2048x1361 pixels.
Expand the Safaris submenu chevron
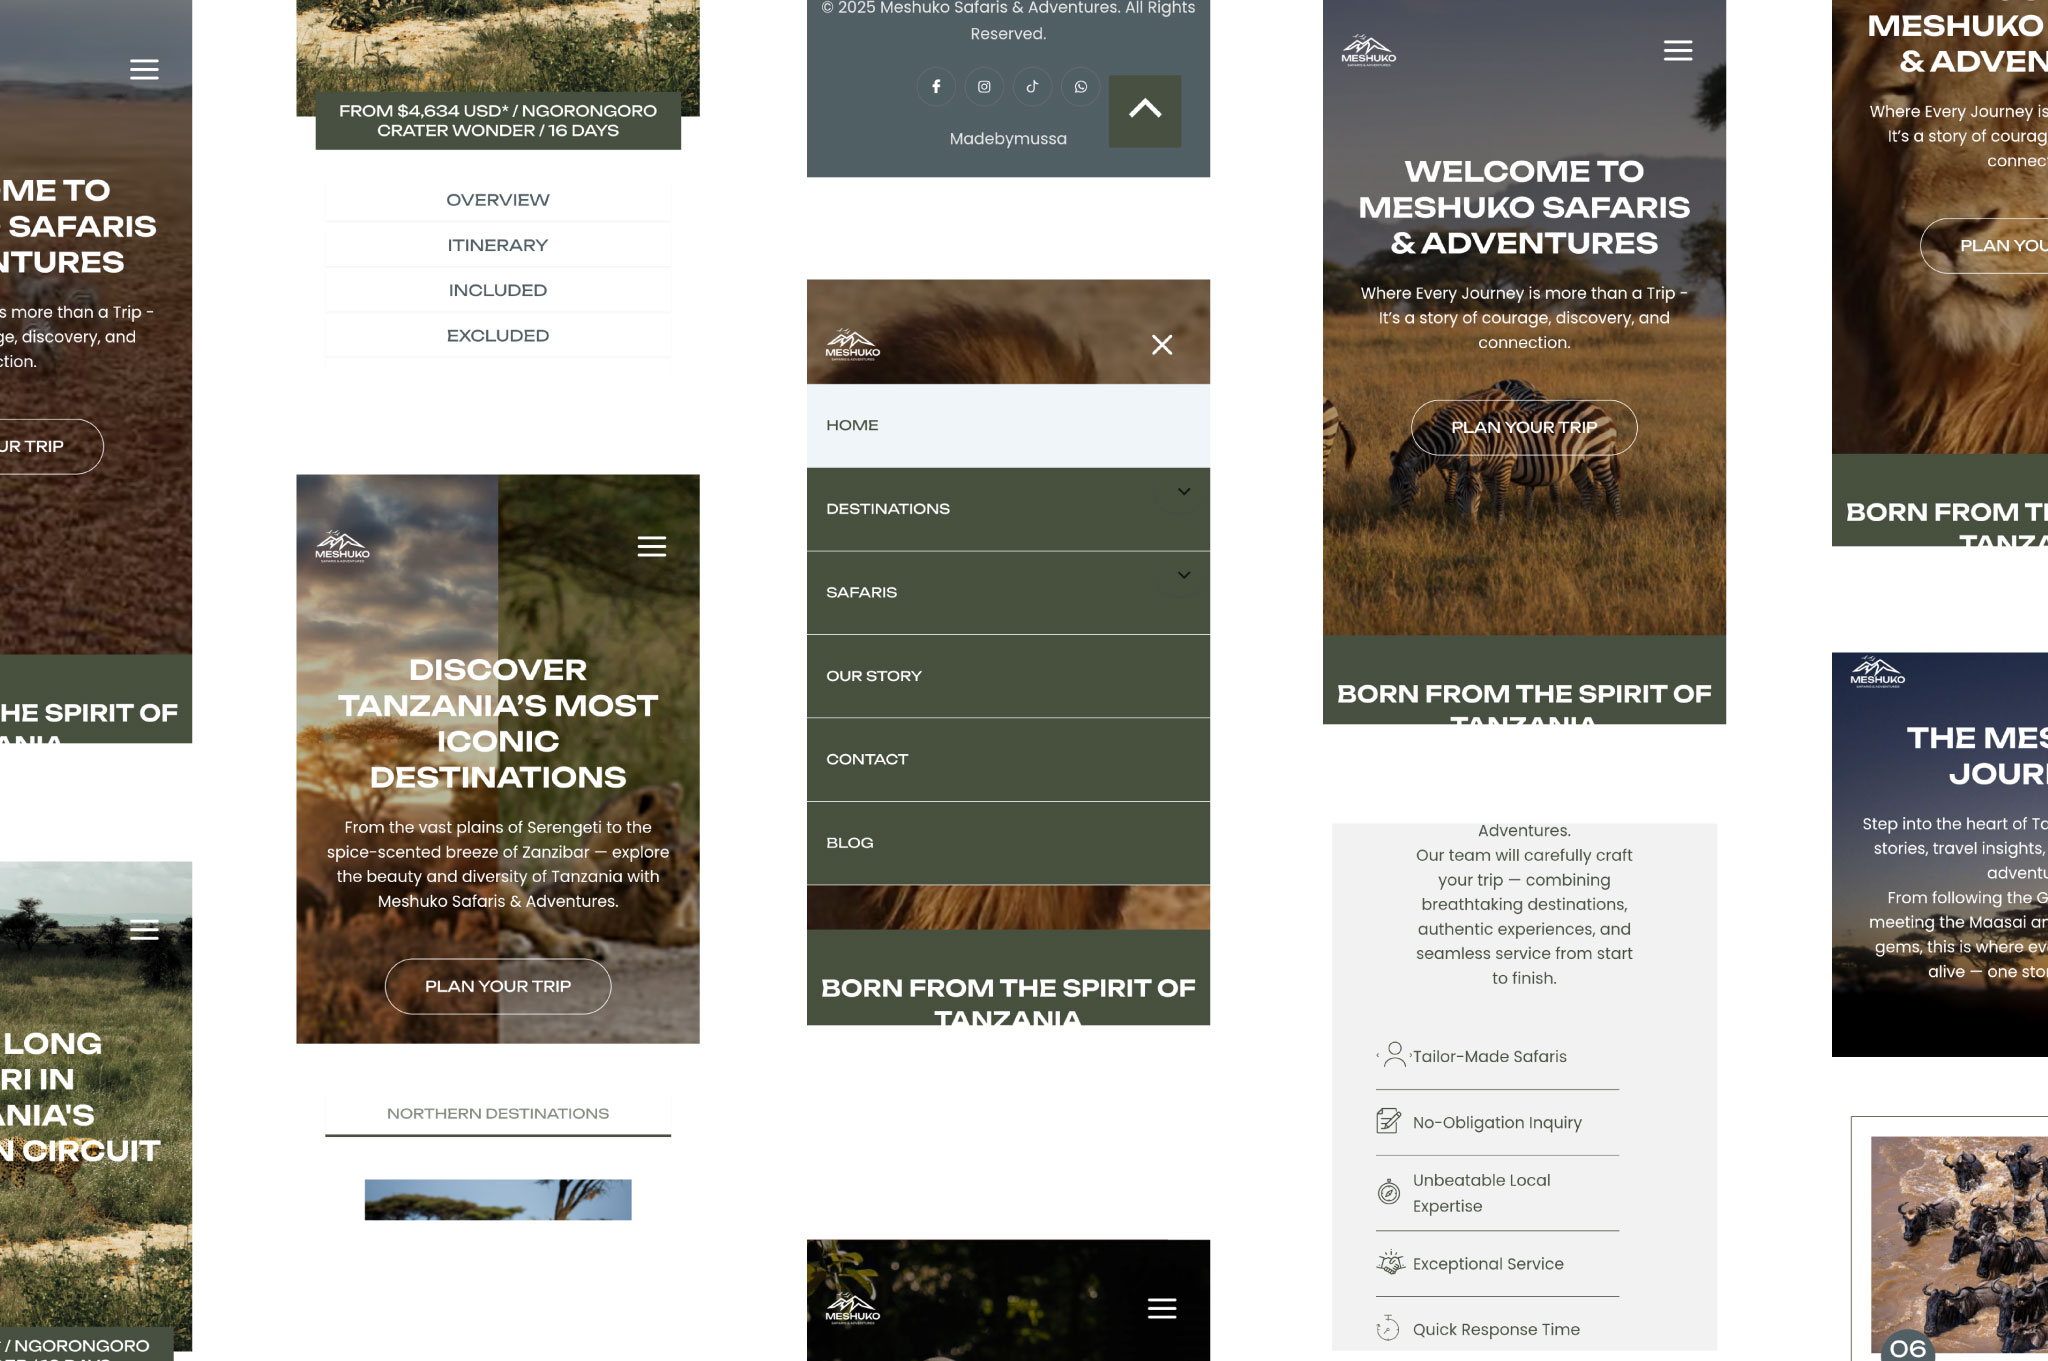1183,576
